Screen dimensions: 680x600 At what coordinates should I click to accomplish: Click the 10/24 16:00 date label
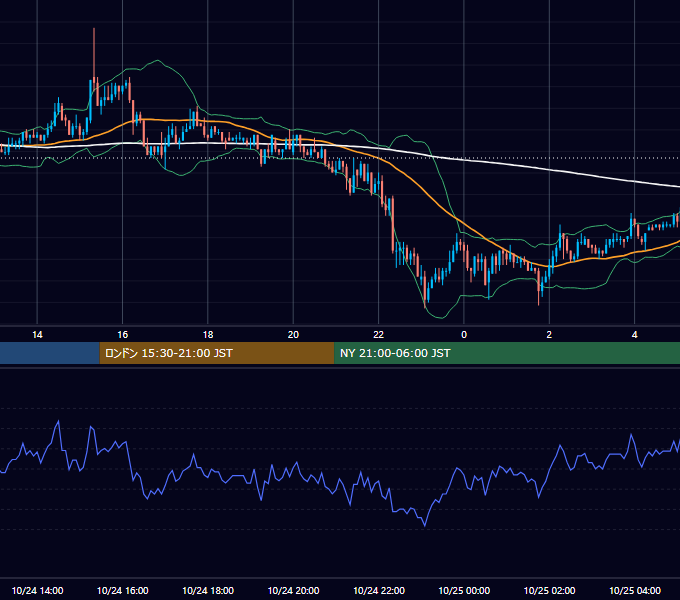(x=123, y=590)
